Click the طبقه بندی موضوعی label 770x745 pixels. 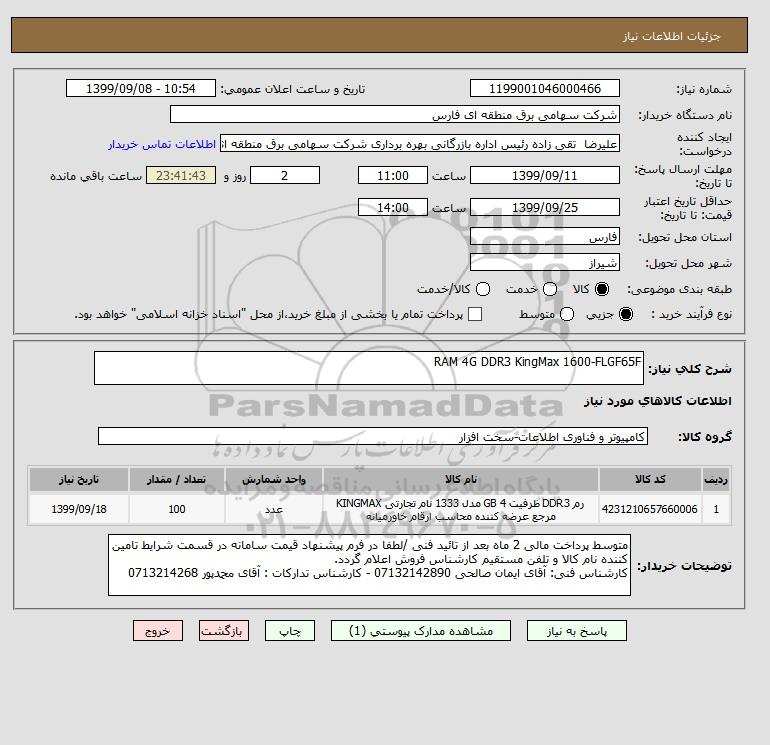[679, 290]
